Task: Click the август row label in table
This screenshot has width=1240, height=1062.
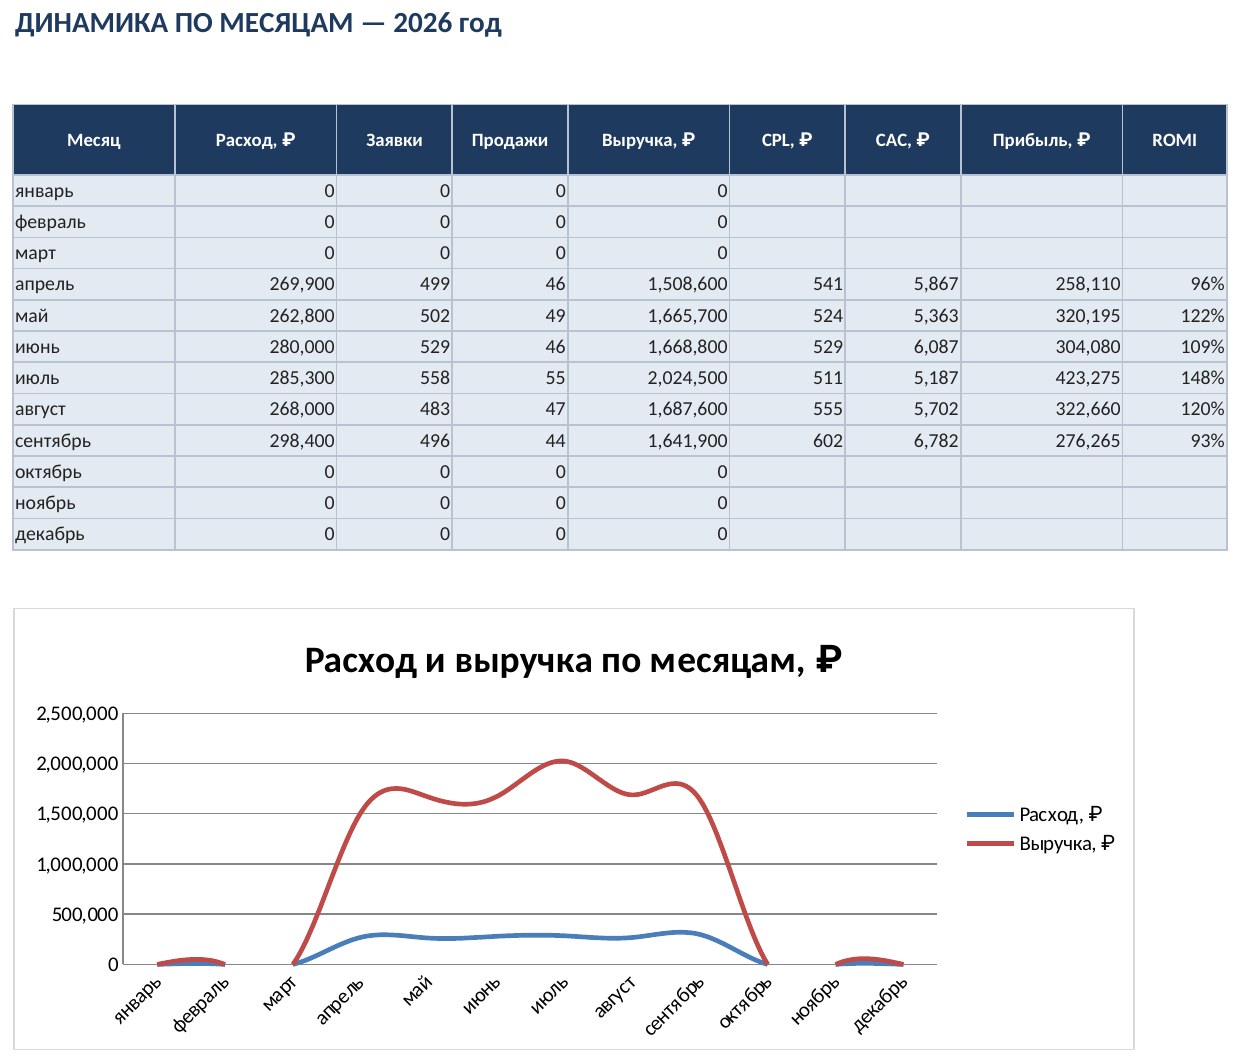Action: click(94, 409)
